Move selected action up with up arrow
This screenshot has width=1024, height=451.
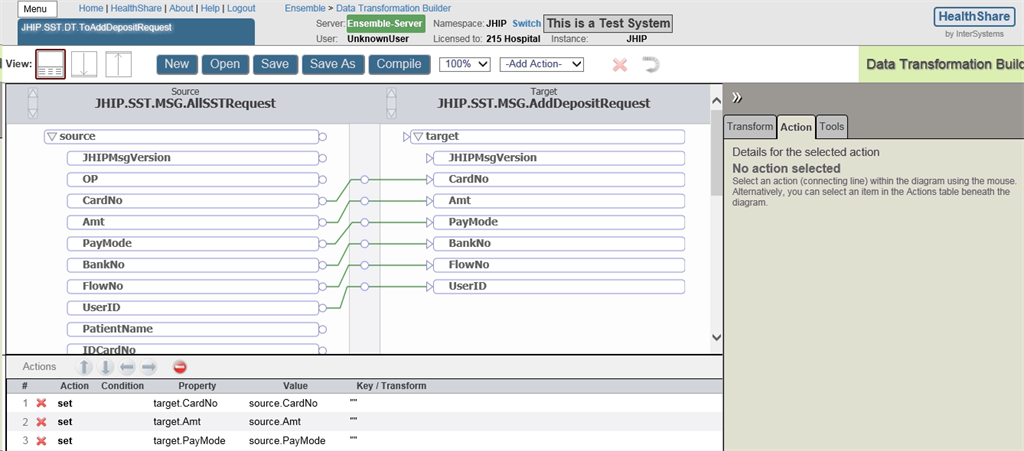(x=85, y=367)
